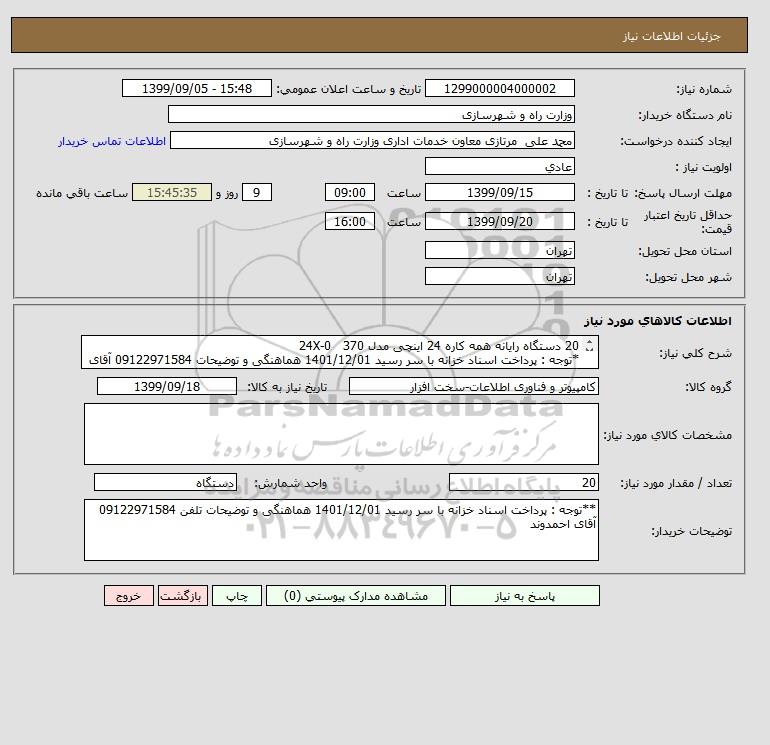Click the label 'شماره نیاز:'

point(704,89)
